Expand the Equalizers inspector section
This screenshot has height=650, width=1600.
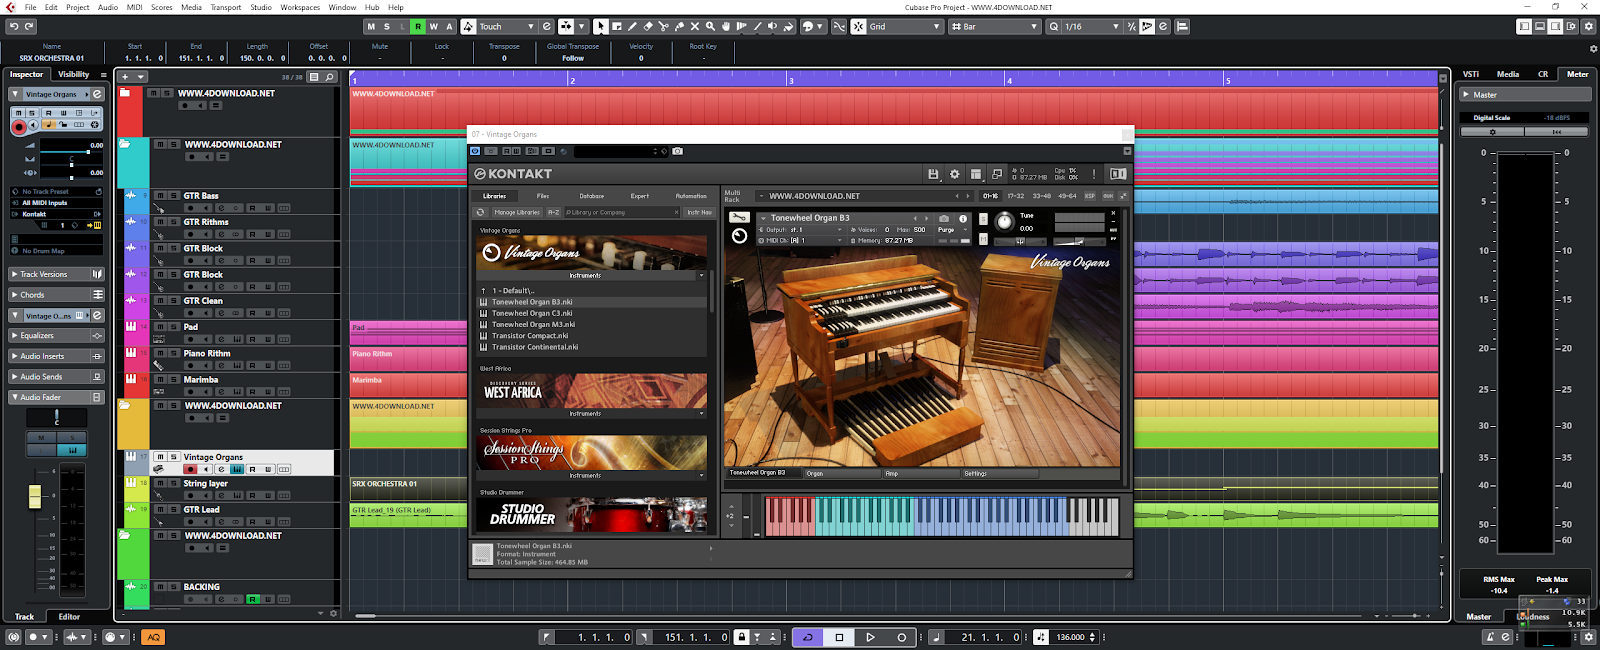click(57, 336)
